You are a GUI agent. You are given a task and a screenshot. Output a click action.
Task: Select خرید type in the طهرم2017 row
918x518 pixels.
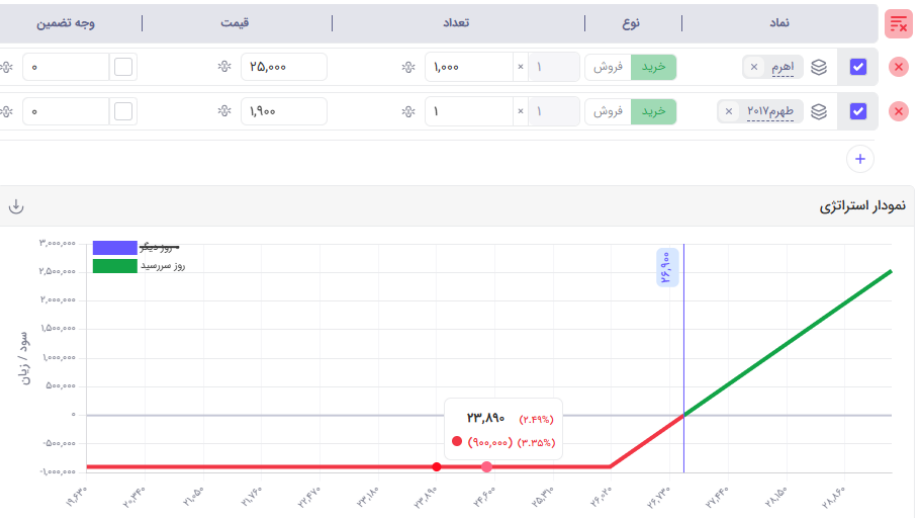coord(653,111)
